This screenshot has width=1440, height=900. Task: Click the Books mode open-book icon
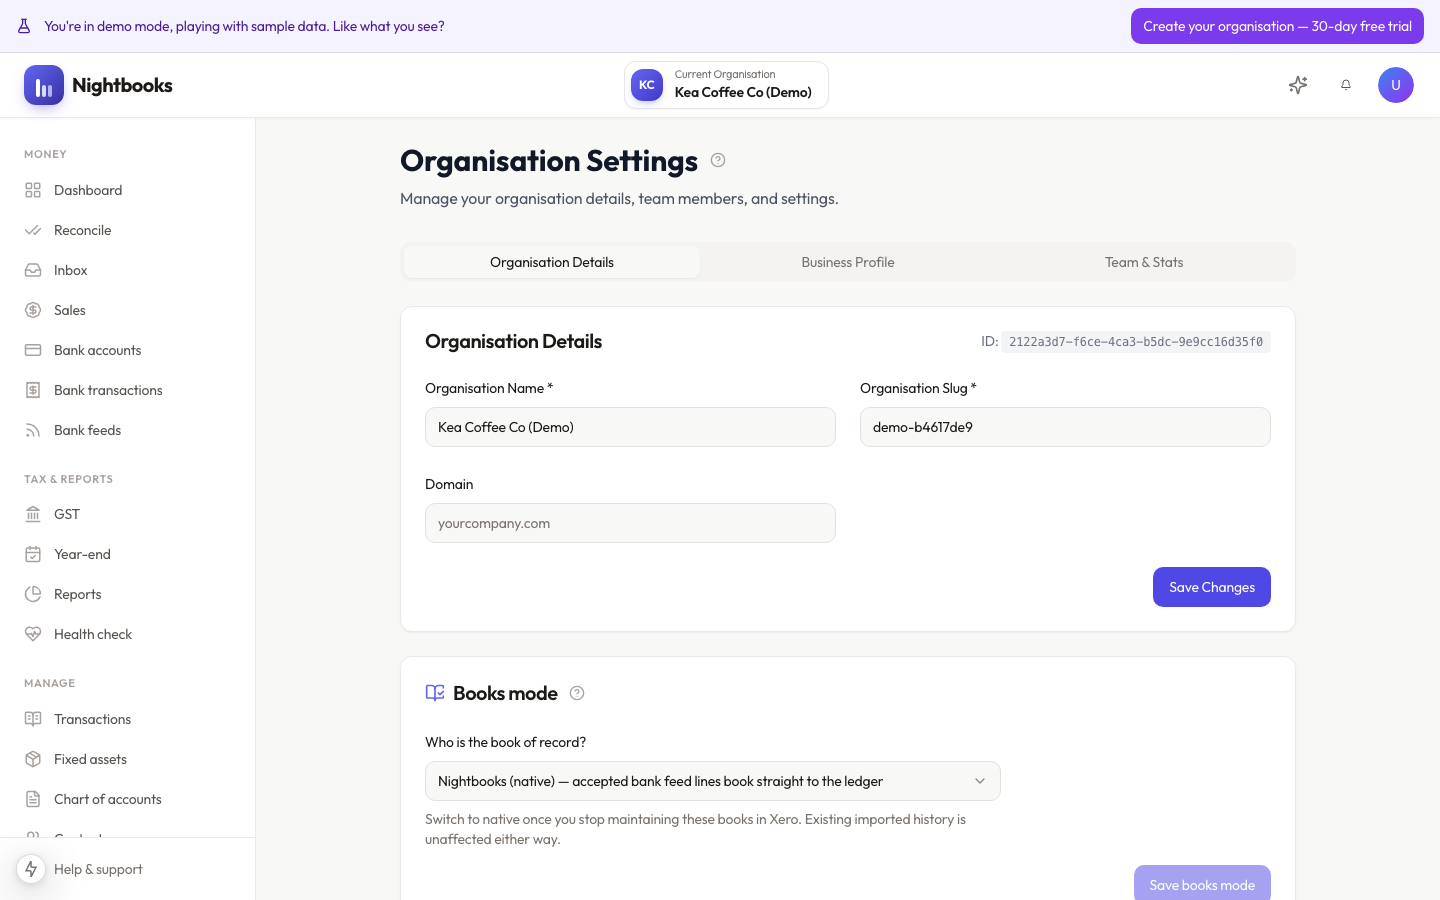tap(435, 693)
